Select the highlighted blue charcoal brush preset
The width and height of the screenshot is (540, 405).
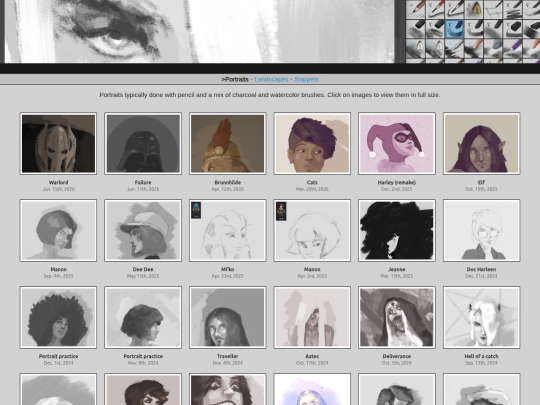(x=454, y=29)
